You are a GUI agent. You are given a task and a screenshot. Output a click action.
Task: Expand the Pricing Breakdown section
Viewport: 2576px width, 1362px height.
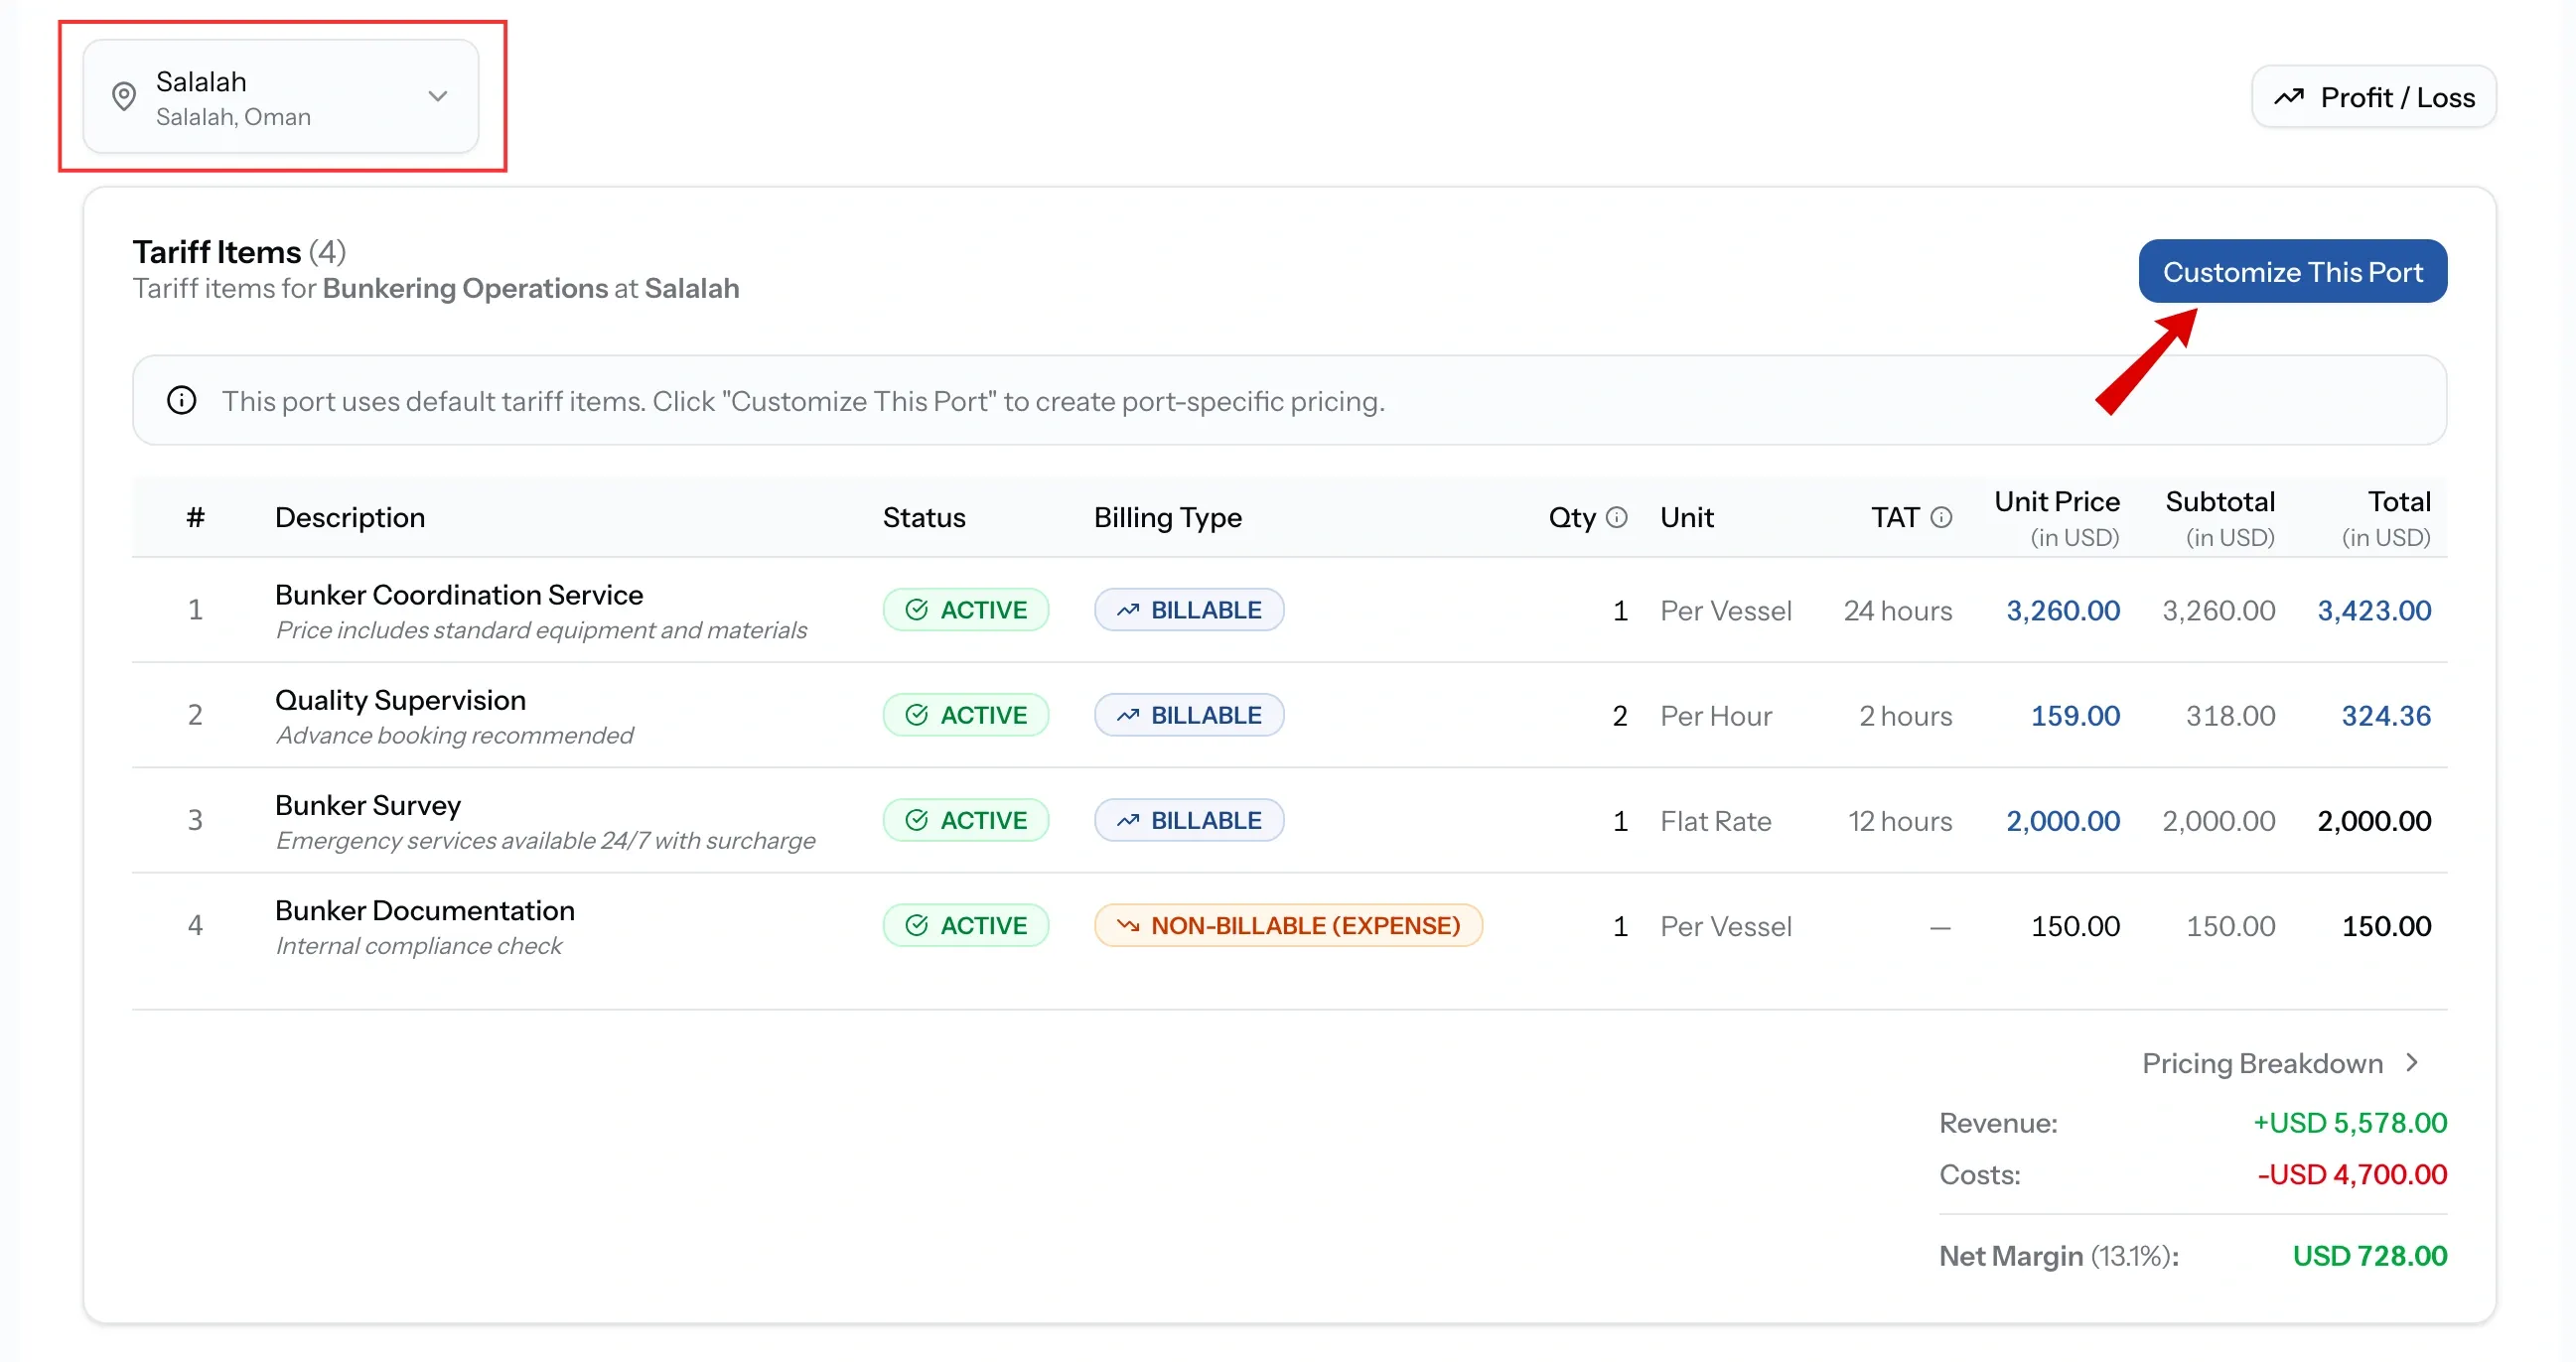(x=2280, y=1063)
